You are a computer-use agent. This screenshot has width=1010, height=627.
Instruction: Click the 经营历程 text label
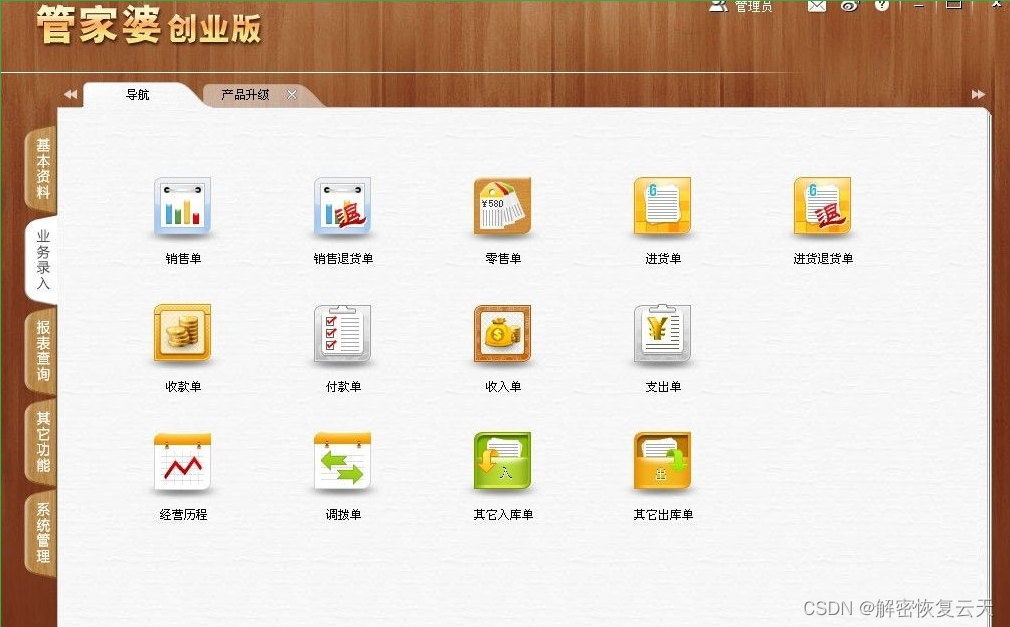click(x=183, y=514)
